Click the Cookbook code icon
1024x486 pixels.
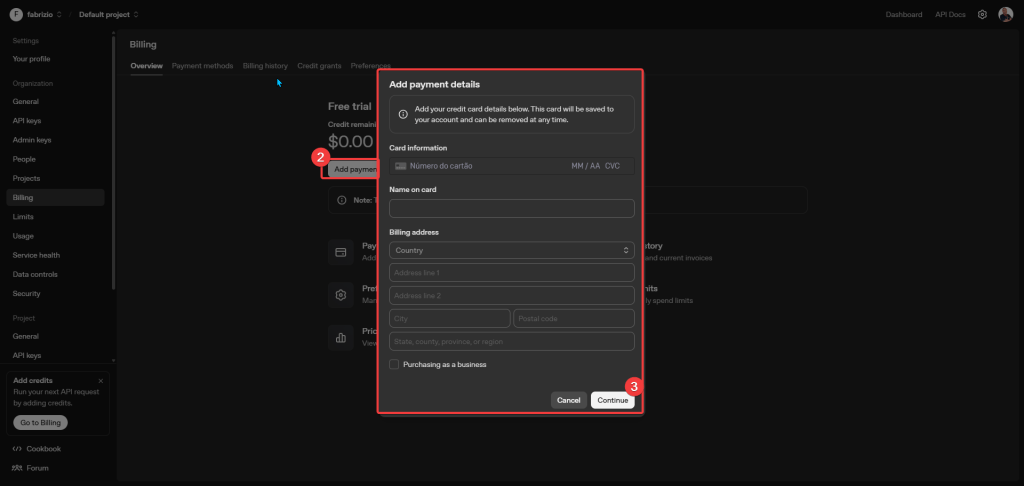17,449
